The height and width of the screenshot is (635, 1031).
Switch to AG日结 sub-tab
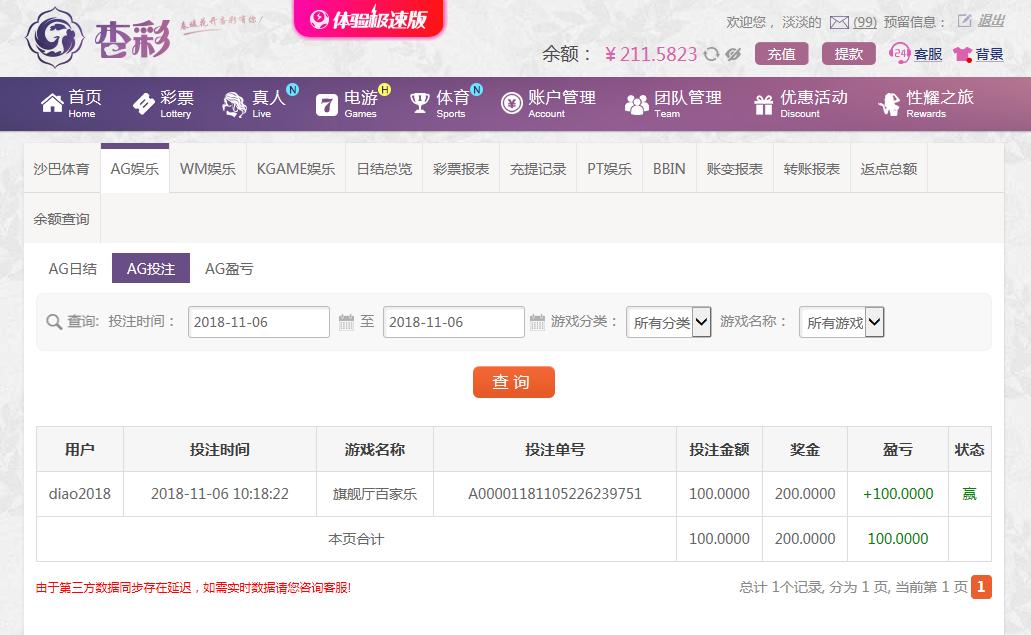point(72,268)
